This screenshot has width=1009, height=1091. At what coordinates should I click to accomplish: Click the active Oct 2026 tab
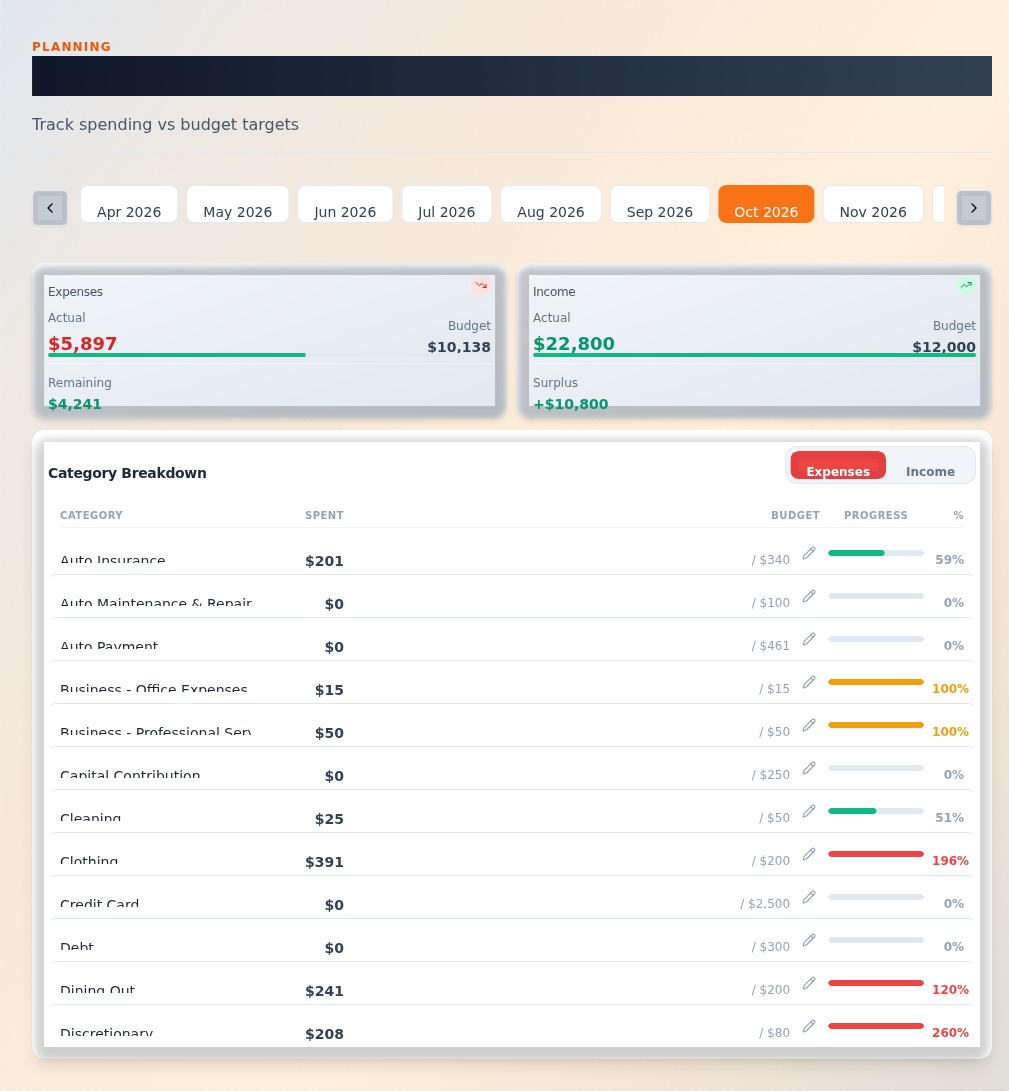click(766, 204)
